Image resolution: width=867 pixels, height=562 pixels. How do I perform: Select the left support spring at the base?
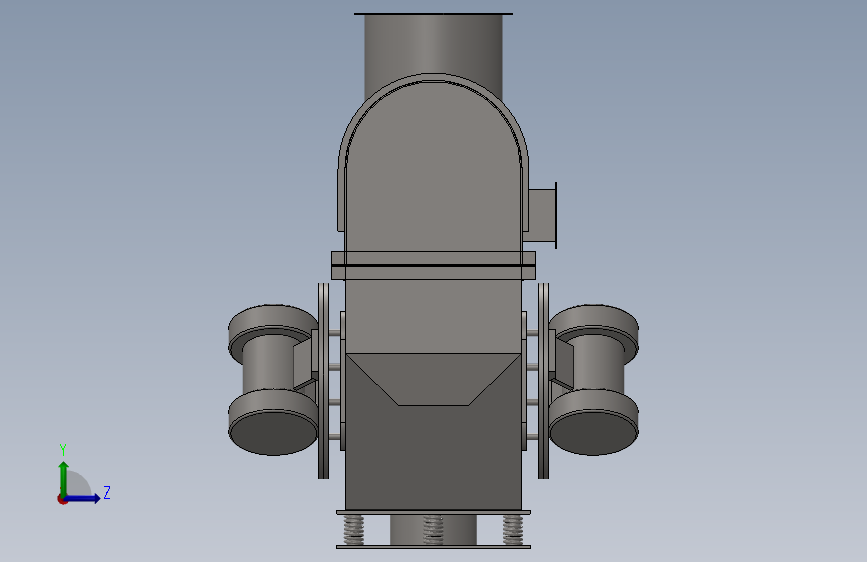pyautogui.click(x=354, y=530)
